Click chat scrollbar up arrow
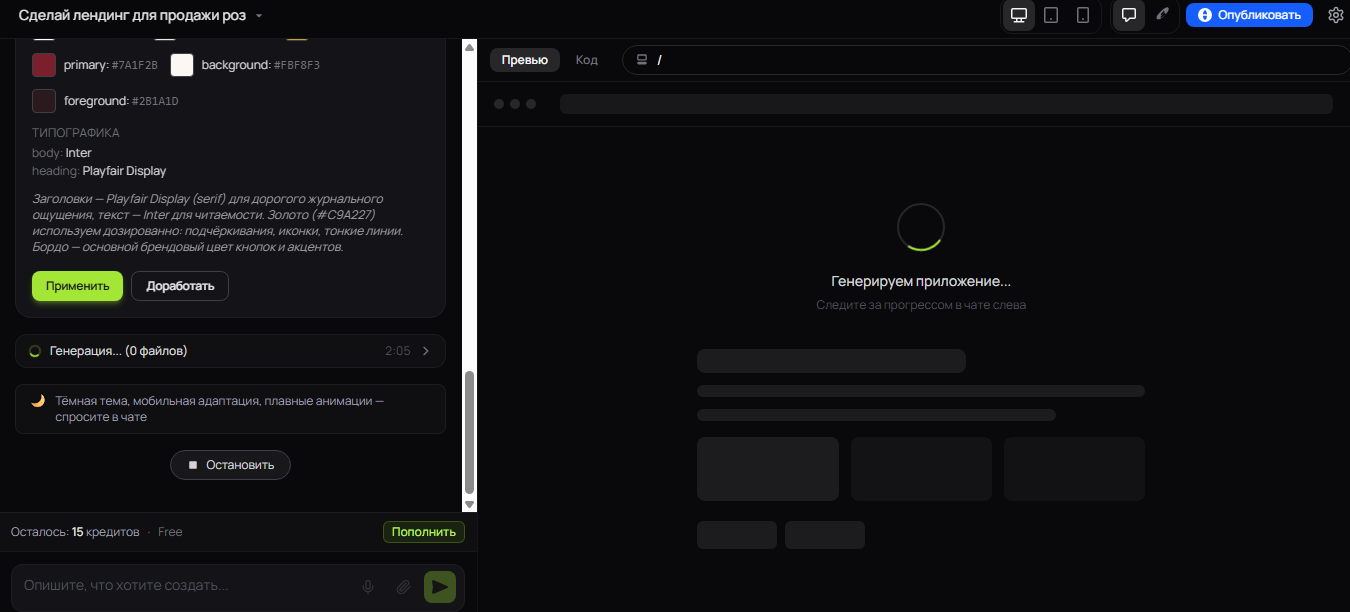 [470, 46]
